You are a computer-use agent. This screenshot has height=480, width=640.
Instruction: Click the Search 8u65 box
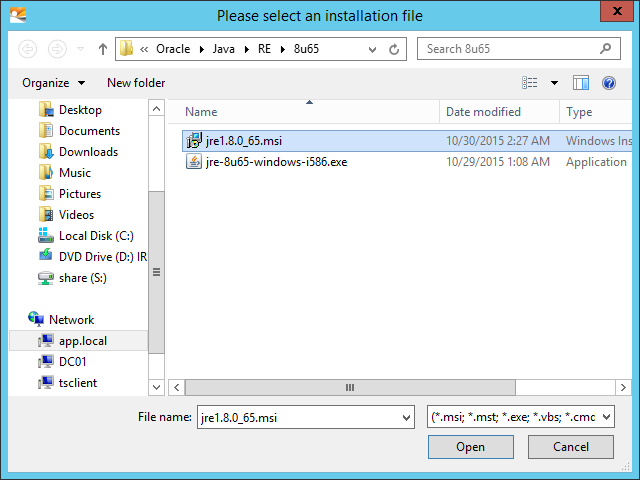[519, 49]
